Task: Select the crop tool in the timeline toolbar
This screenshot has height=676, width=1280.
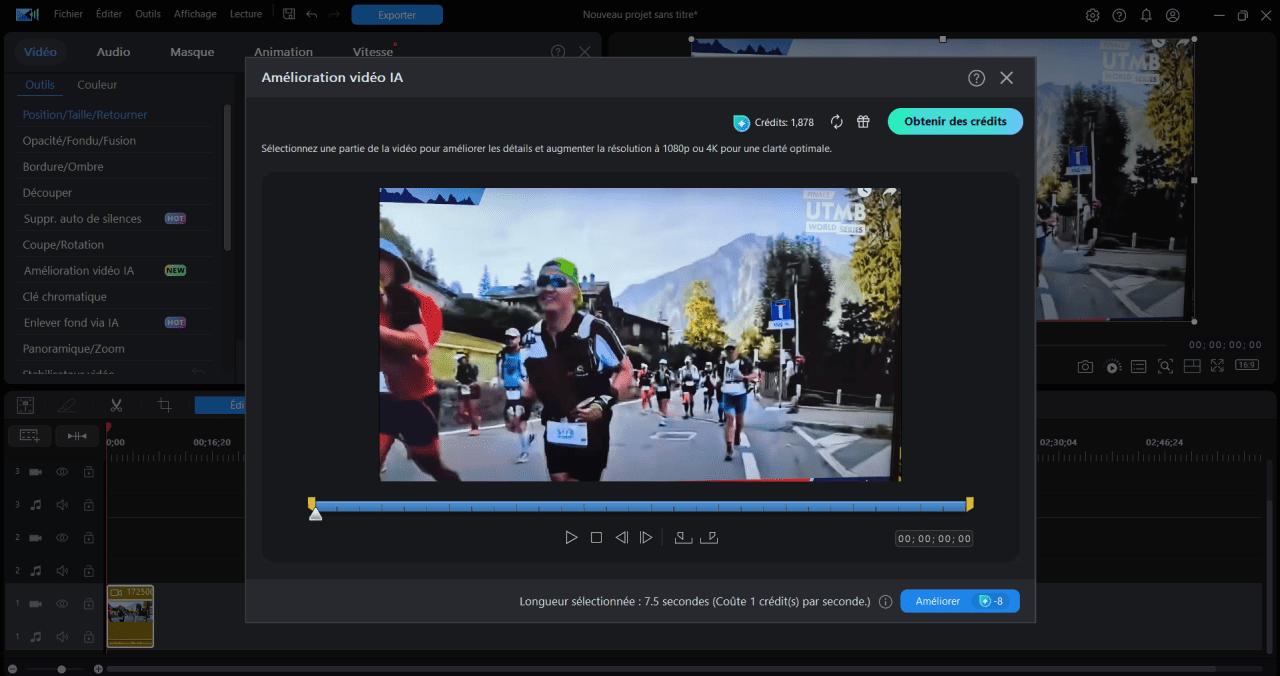Action: click(x=163, y=405)
